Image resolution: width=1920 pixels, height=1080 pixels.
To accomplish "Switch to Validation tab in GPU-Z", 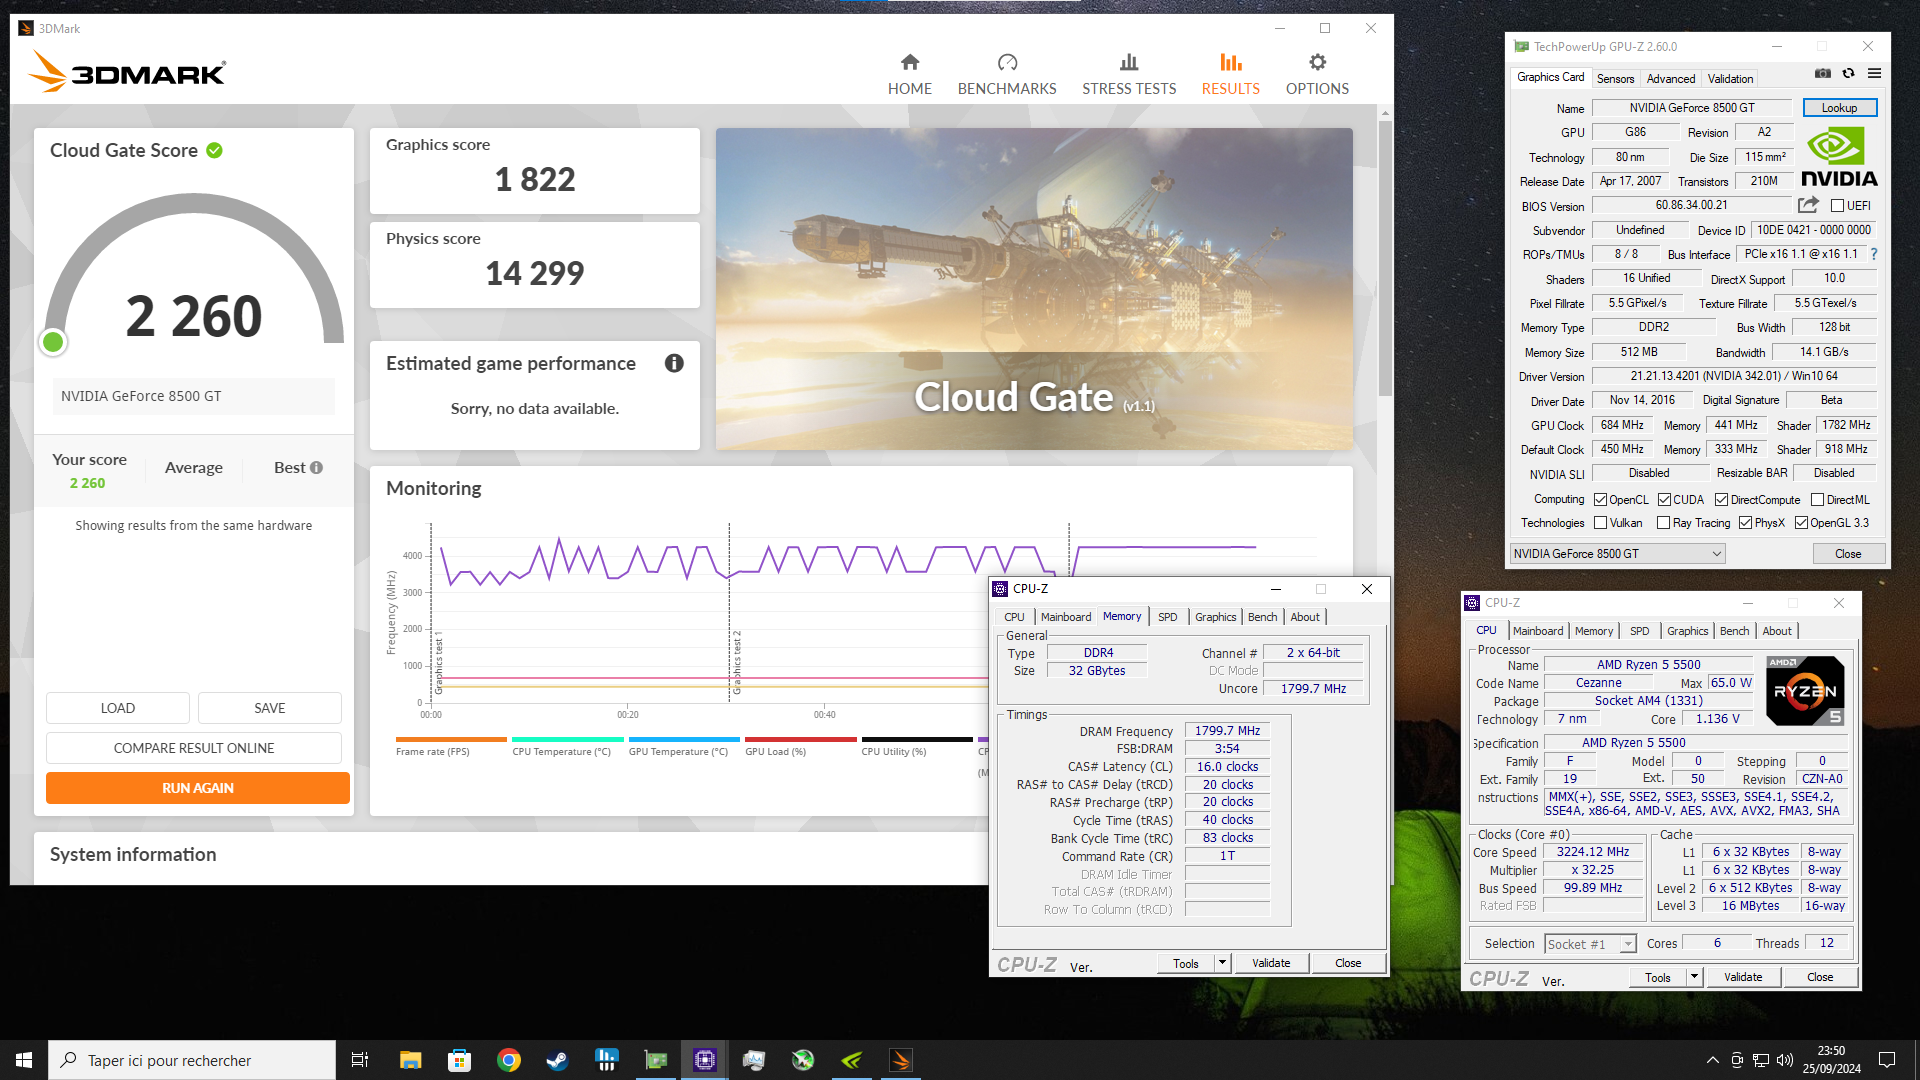I will coord(1730,79).
